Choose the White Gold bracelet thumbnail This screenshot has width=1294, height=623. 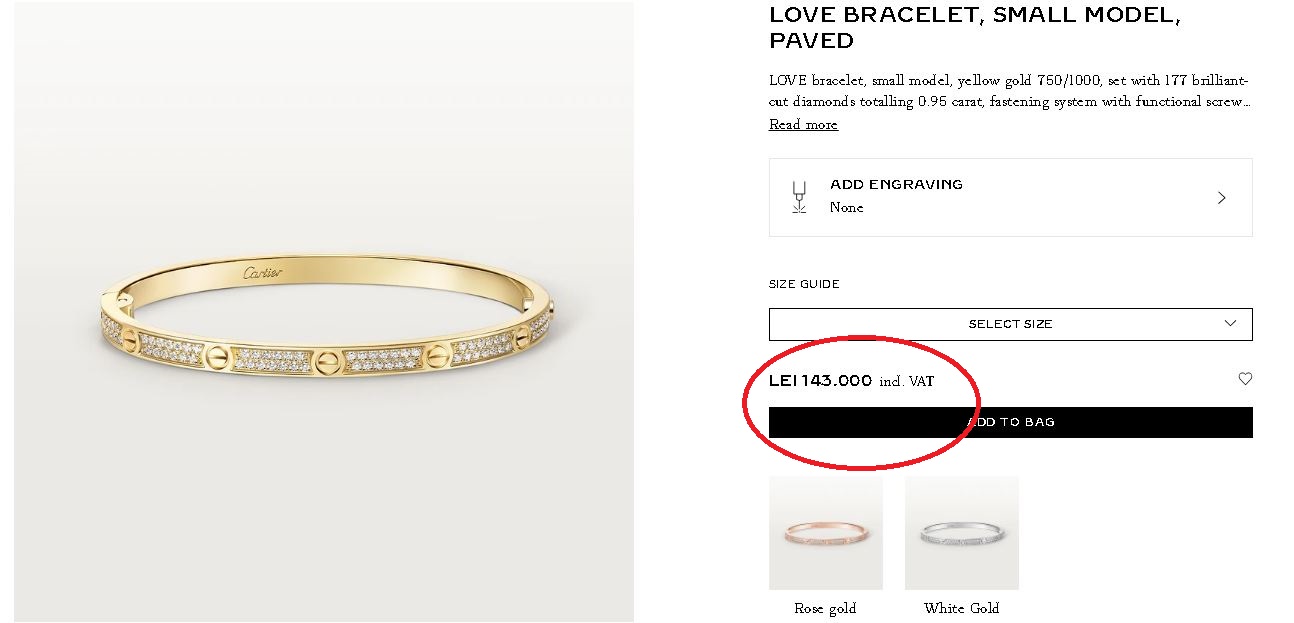coord(961,532)
